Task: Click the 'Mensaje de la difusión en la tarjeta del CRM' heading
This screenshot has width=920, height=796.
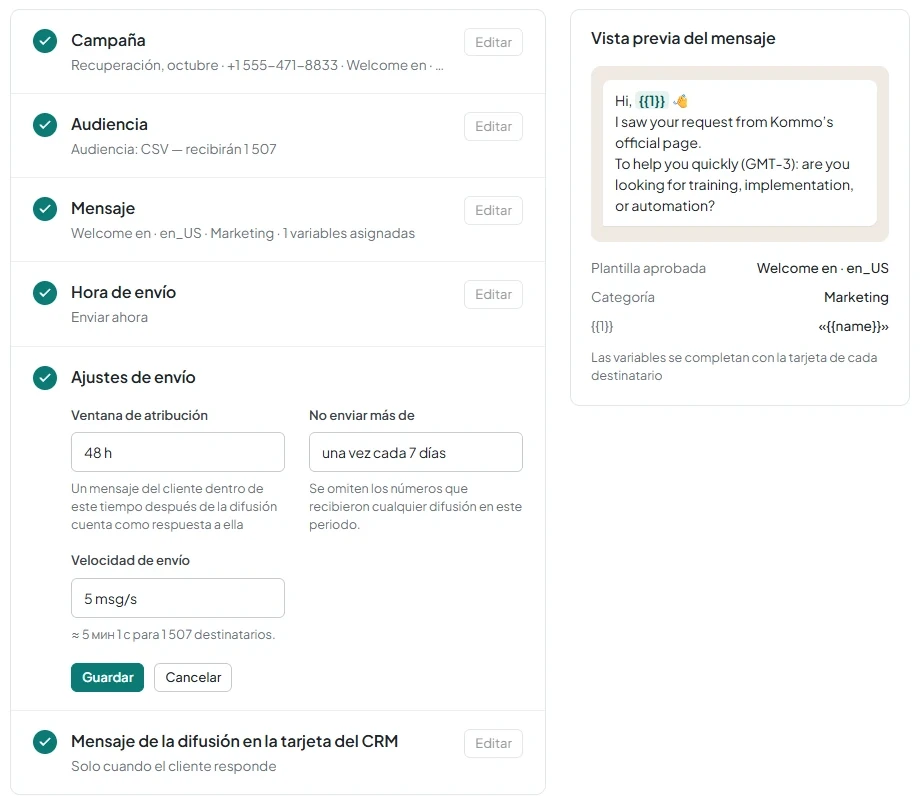Action: click(235, 741)
